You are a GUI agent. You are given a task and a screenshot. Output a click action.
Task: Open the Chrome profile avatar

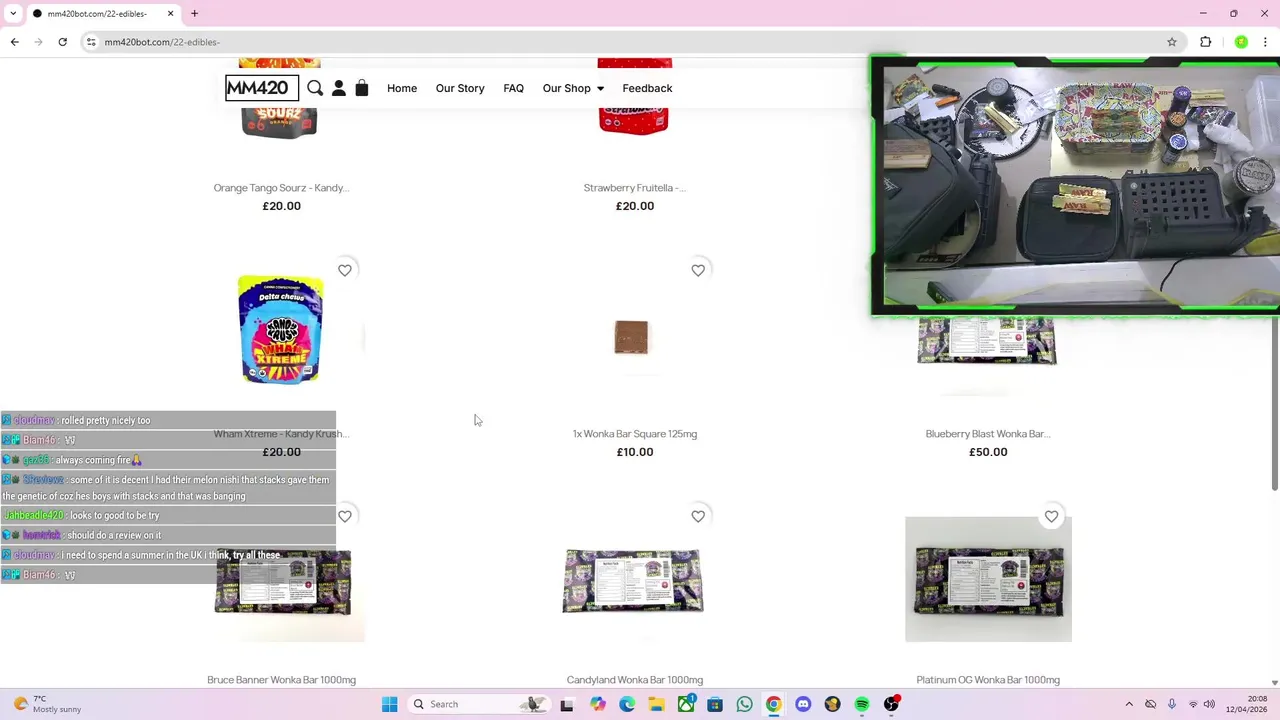[x=1241, y=42]
